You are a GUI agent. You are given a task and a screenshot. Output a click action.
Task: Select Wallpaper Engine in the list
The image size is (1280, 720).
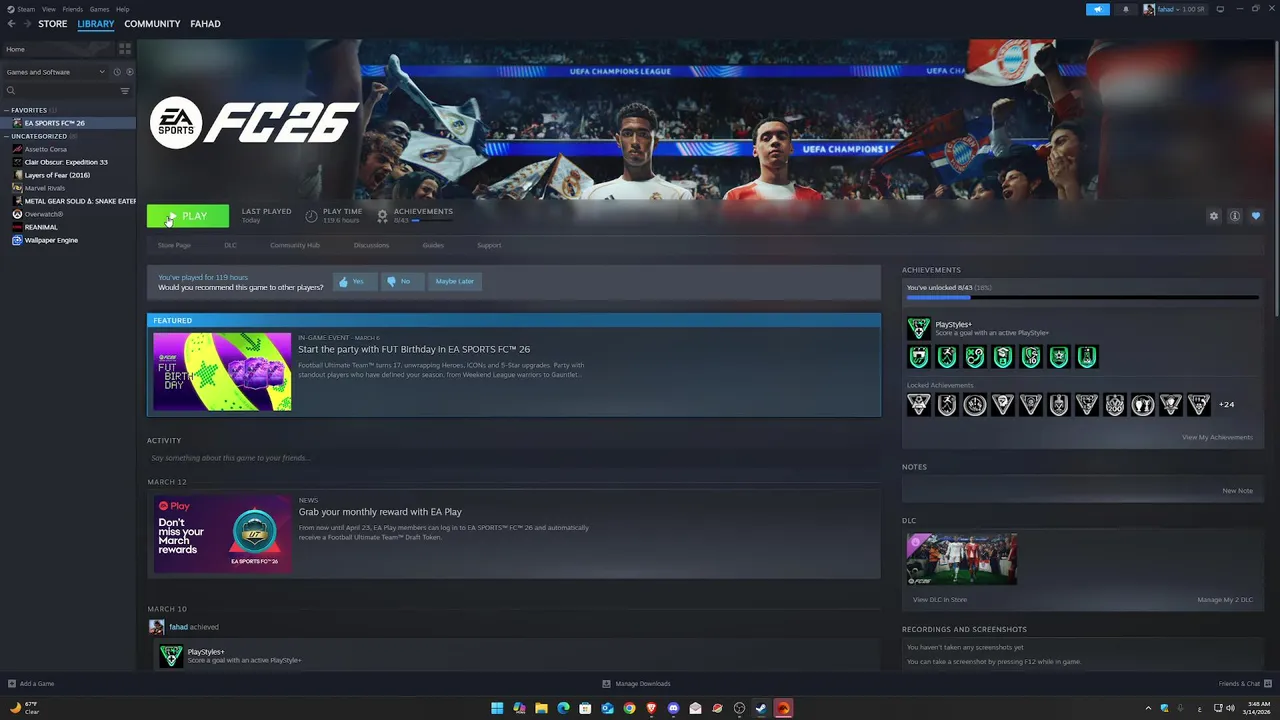pos(51,240)
